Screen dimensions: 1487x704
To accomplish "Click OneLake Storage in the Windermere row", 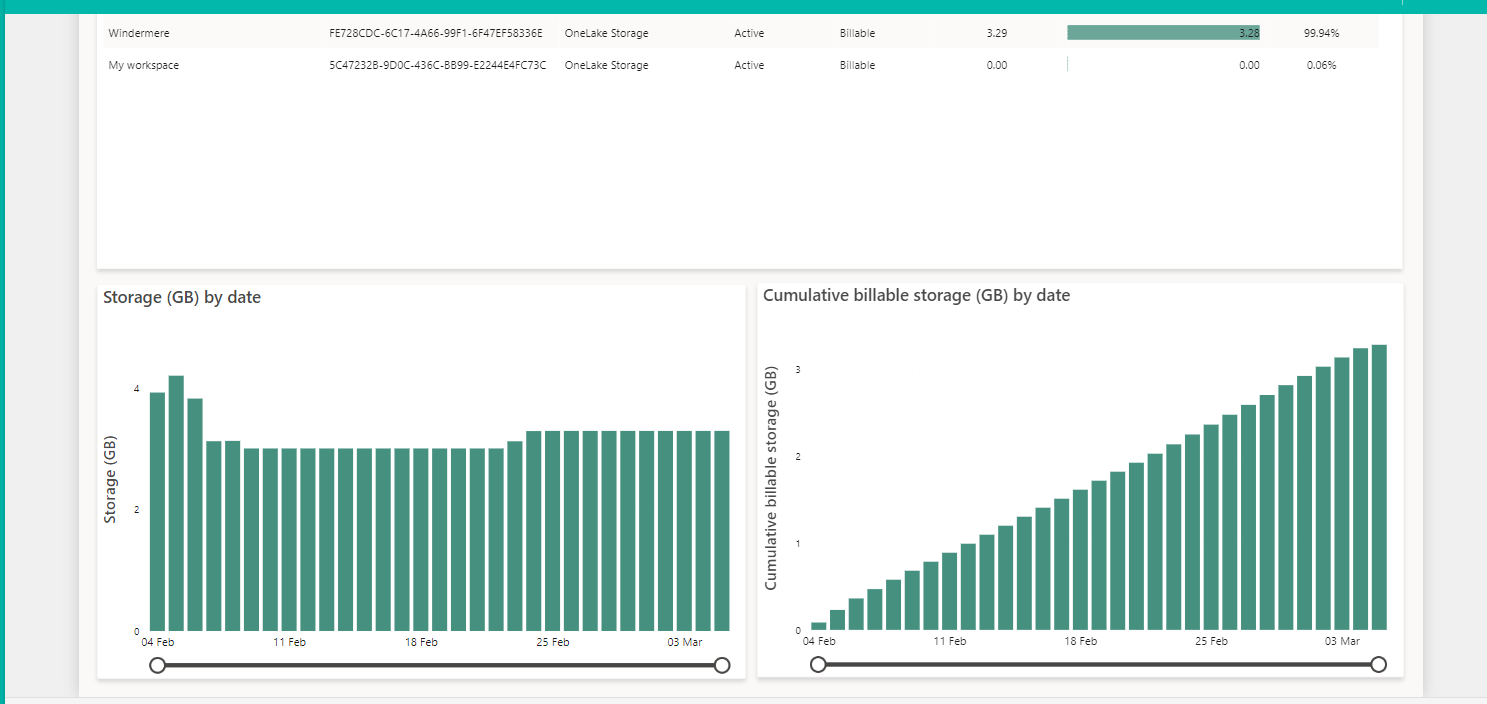I will coord(606,33).
